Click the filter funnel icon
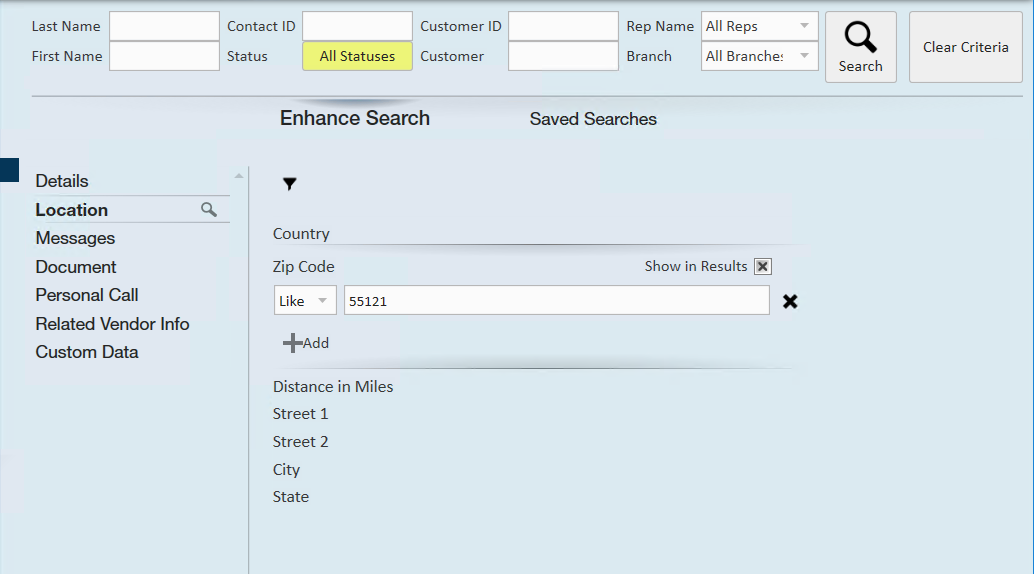The image size is (1034, 574). (290, 184)
